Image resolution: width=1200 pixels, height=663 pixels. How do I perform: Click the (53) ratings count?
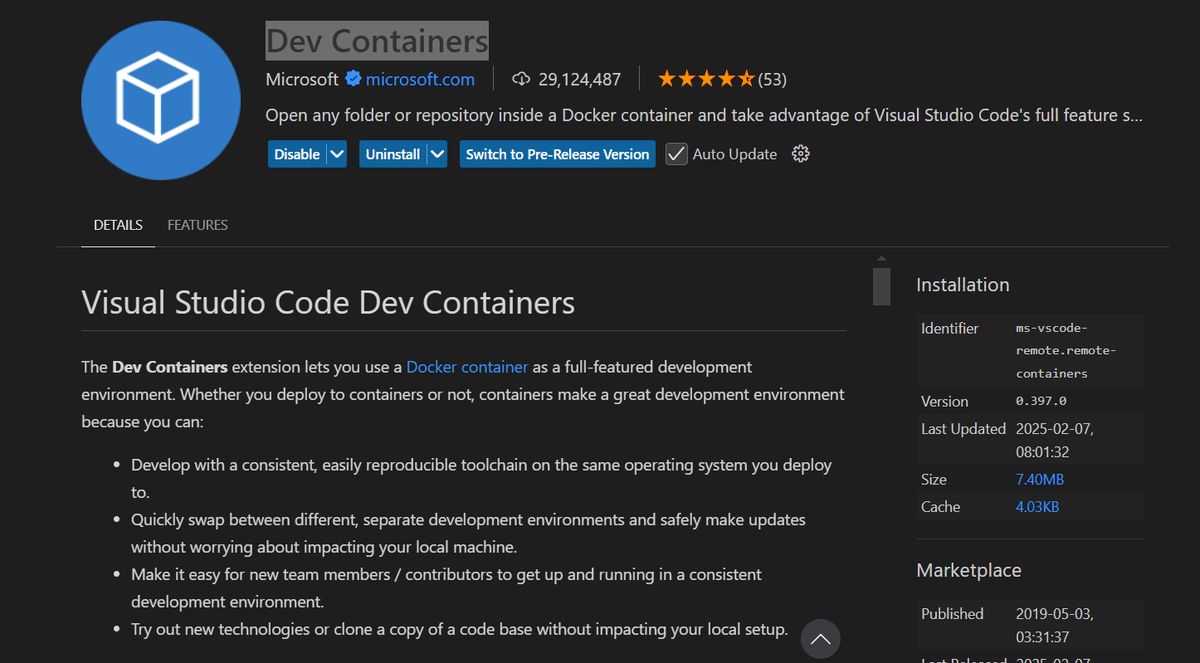pos(772,77)
